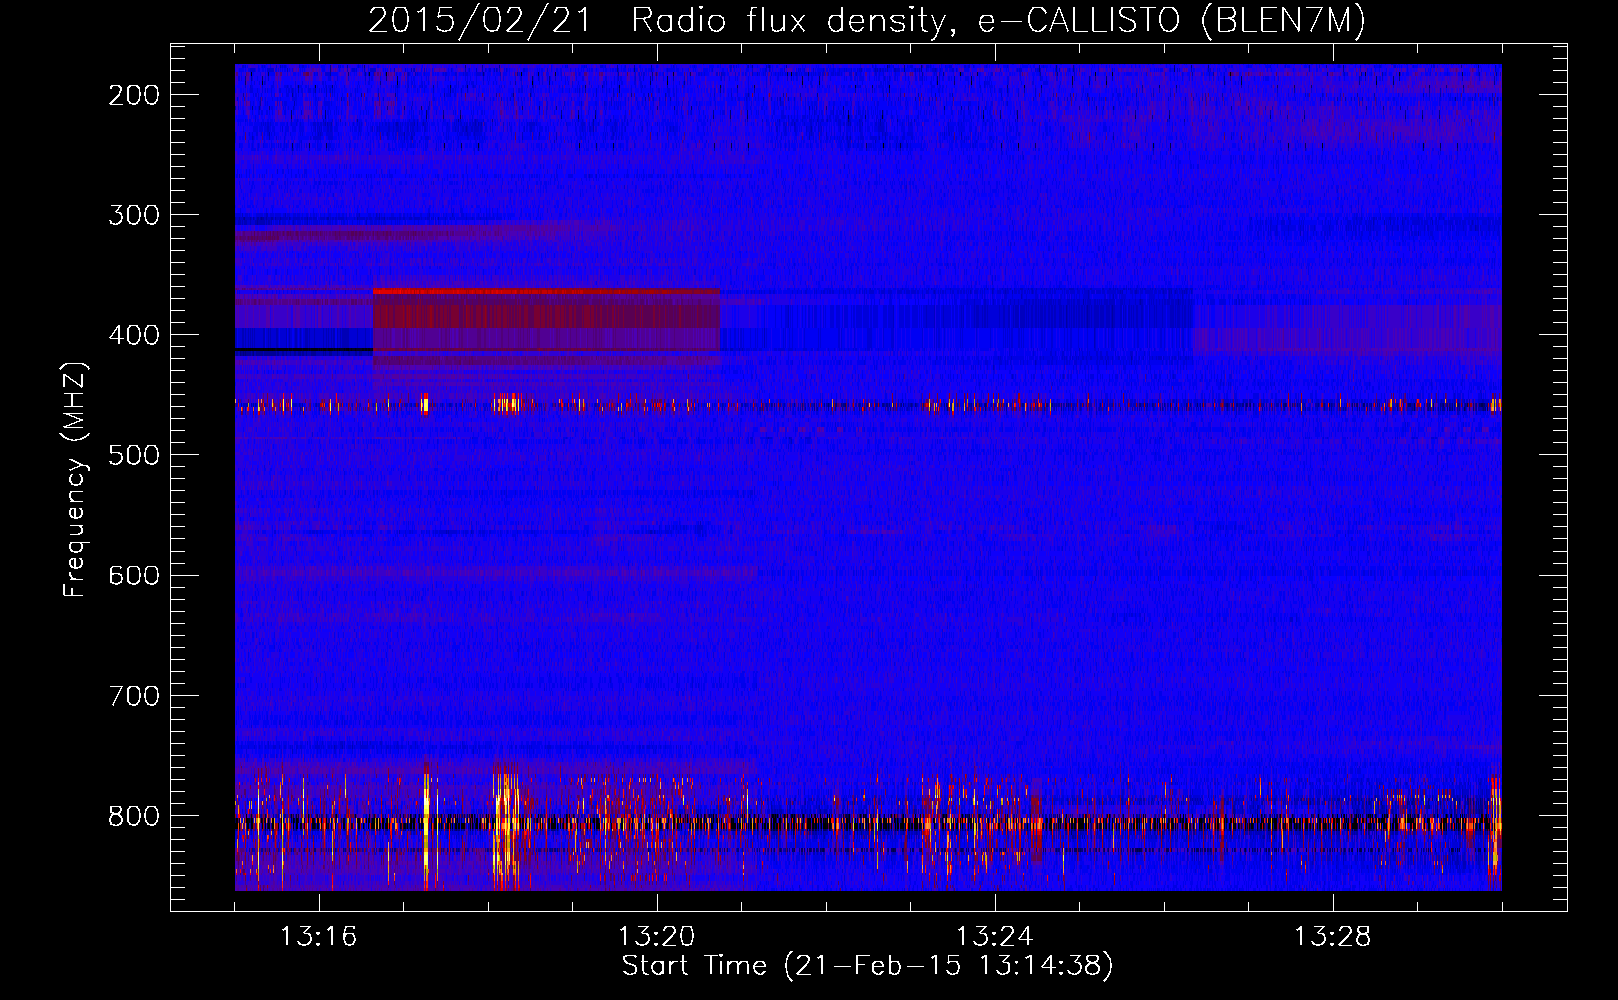
Task: Click the 13:20 time tick label
Action: [x=656, y=937]
